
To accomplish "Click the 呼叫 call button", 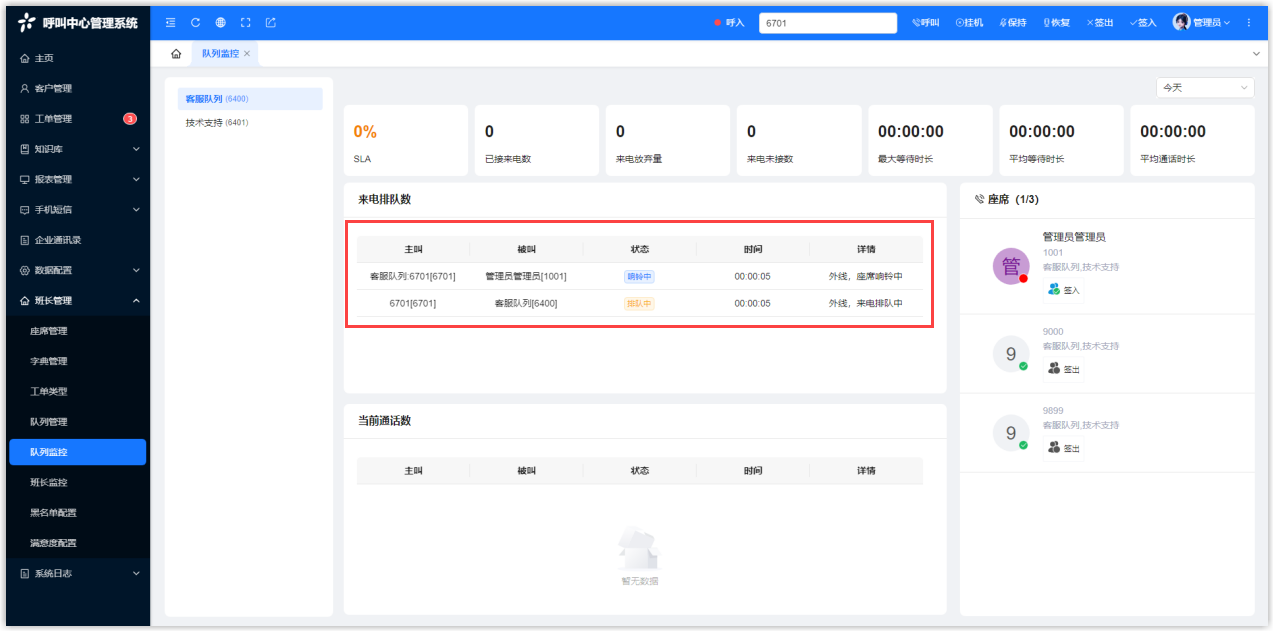I will [x=926, y=22].
